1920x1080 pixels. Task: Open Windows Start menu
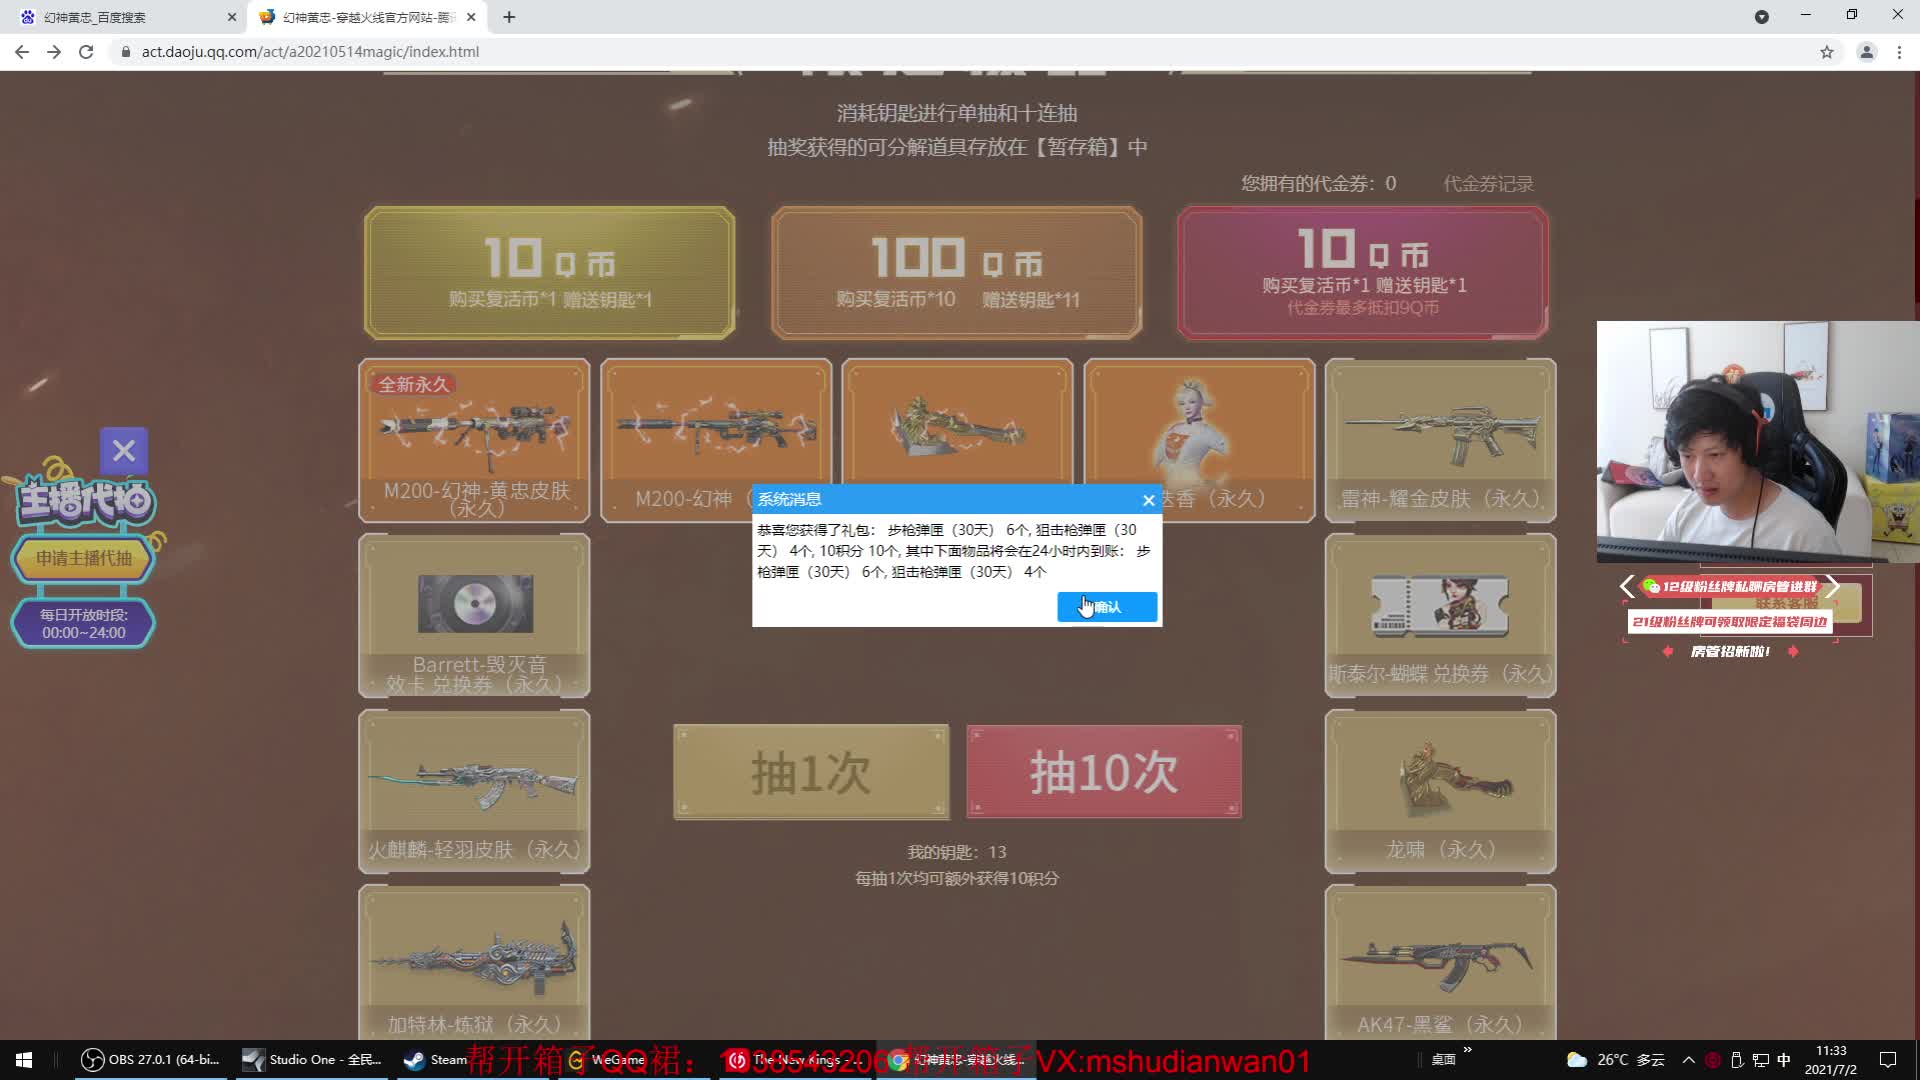point(24,1060)
